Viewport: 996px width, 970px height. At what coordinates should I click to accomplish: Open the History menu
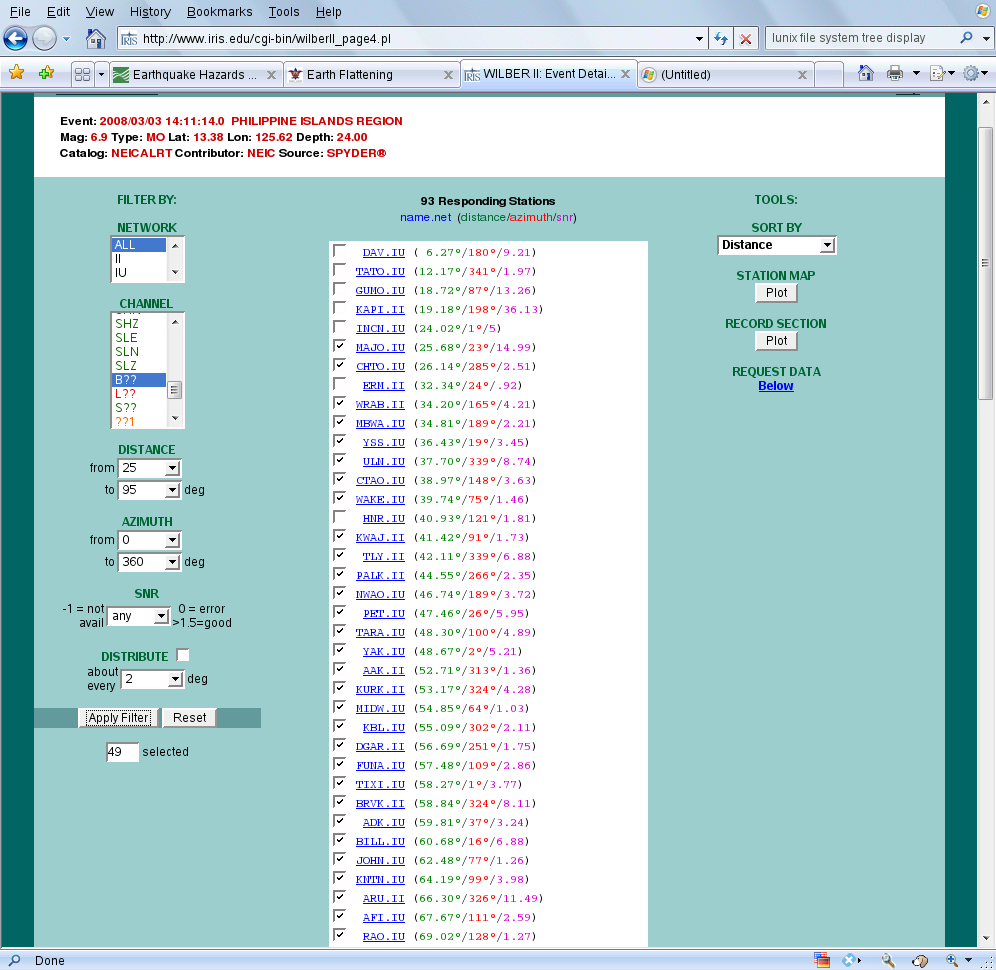pos(150,11)
